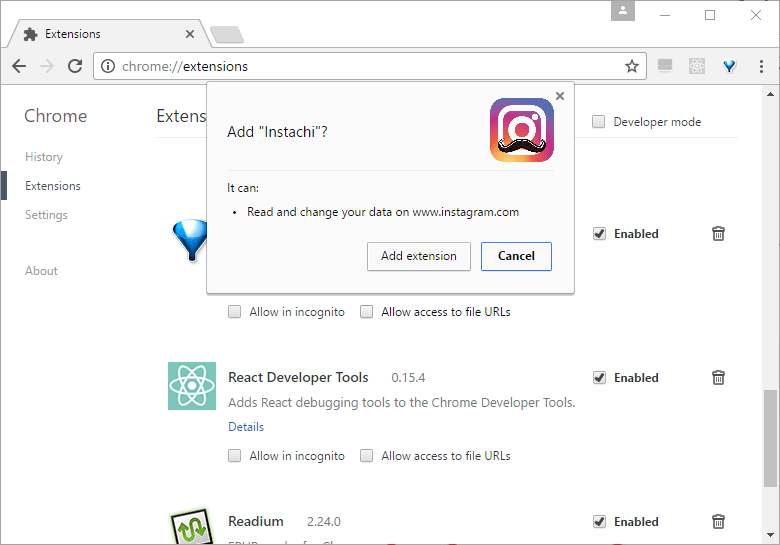Remove the blue funnel extension via trash icon

click(718, 233)
